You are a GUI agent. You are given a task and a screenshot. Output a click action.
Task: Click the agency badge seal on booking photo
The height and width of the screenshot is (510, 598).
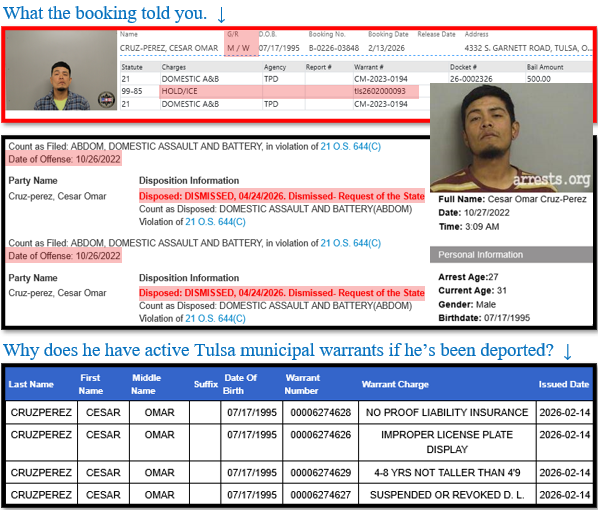pos(106,100)
